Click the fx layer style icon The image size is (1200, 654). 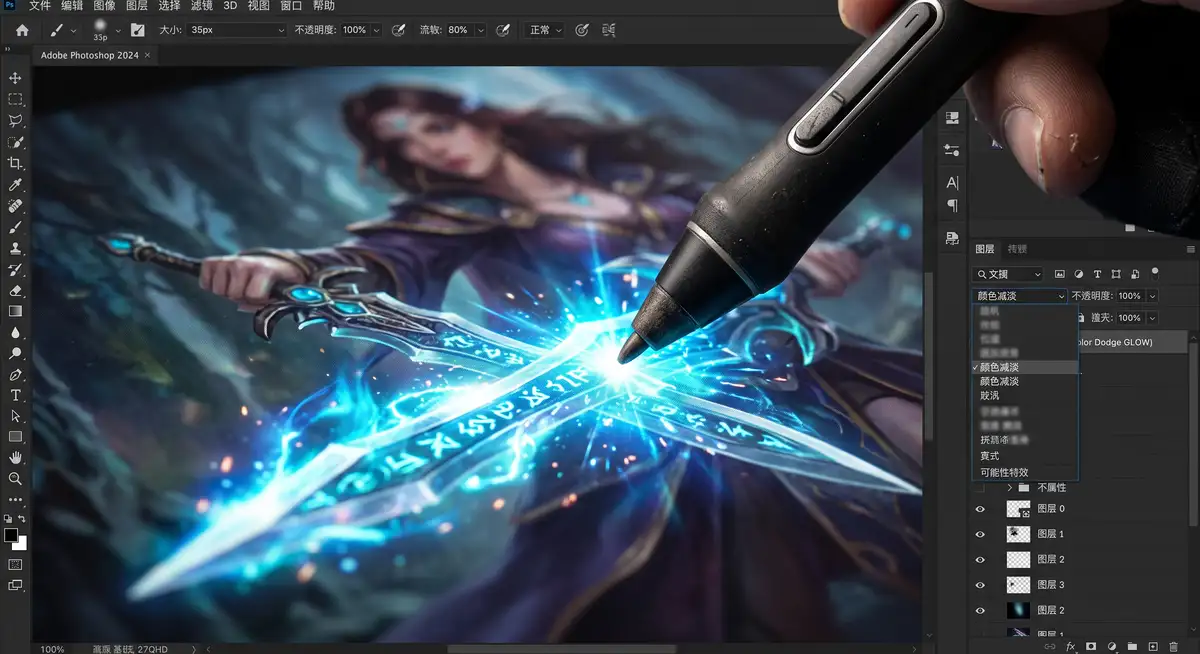[1070, 647]
